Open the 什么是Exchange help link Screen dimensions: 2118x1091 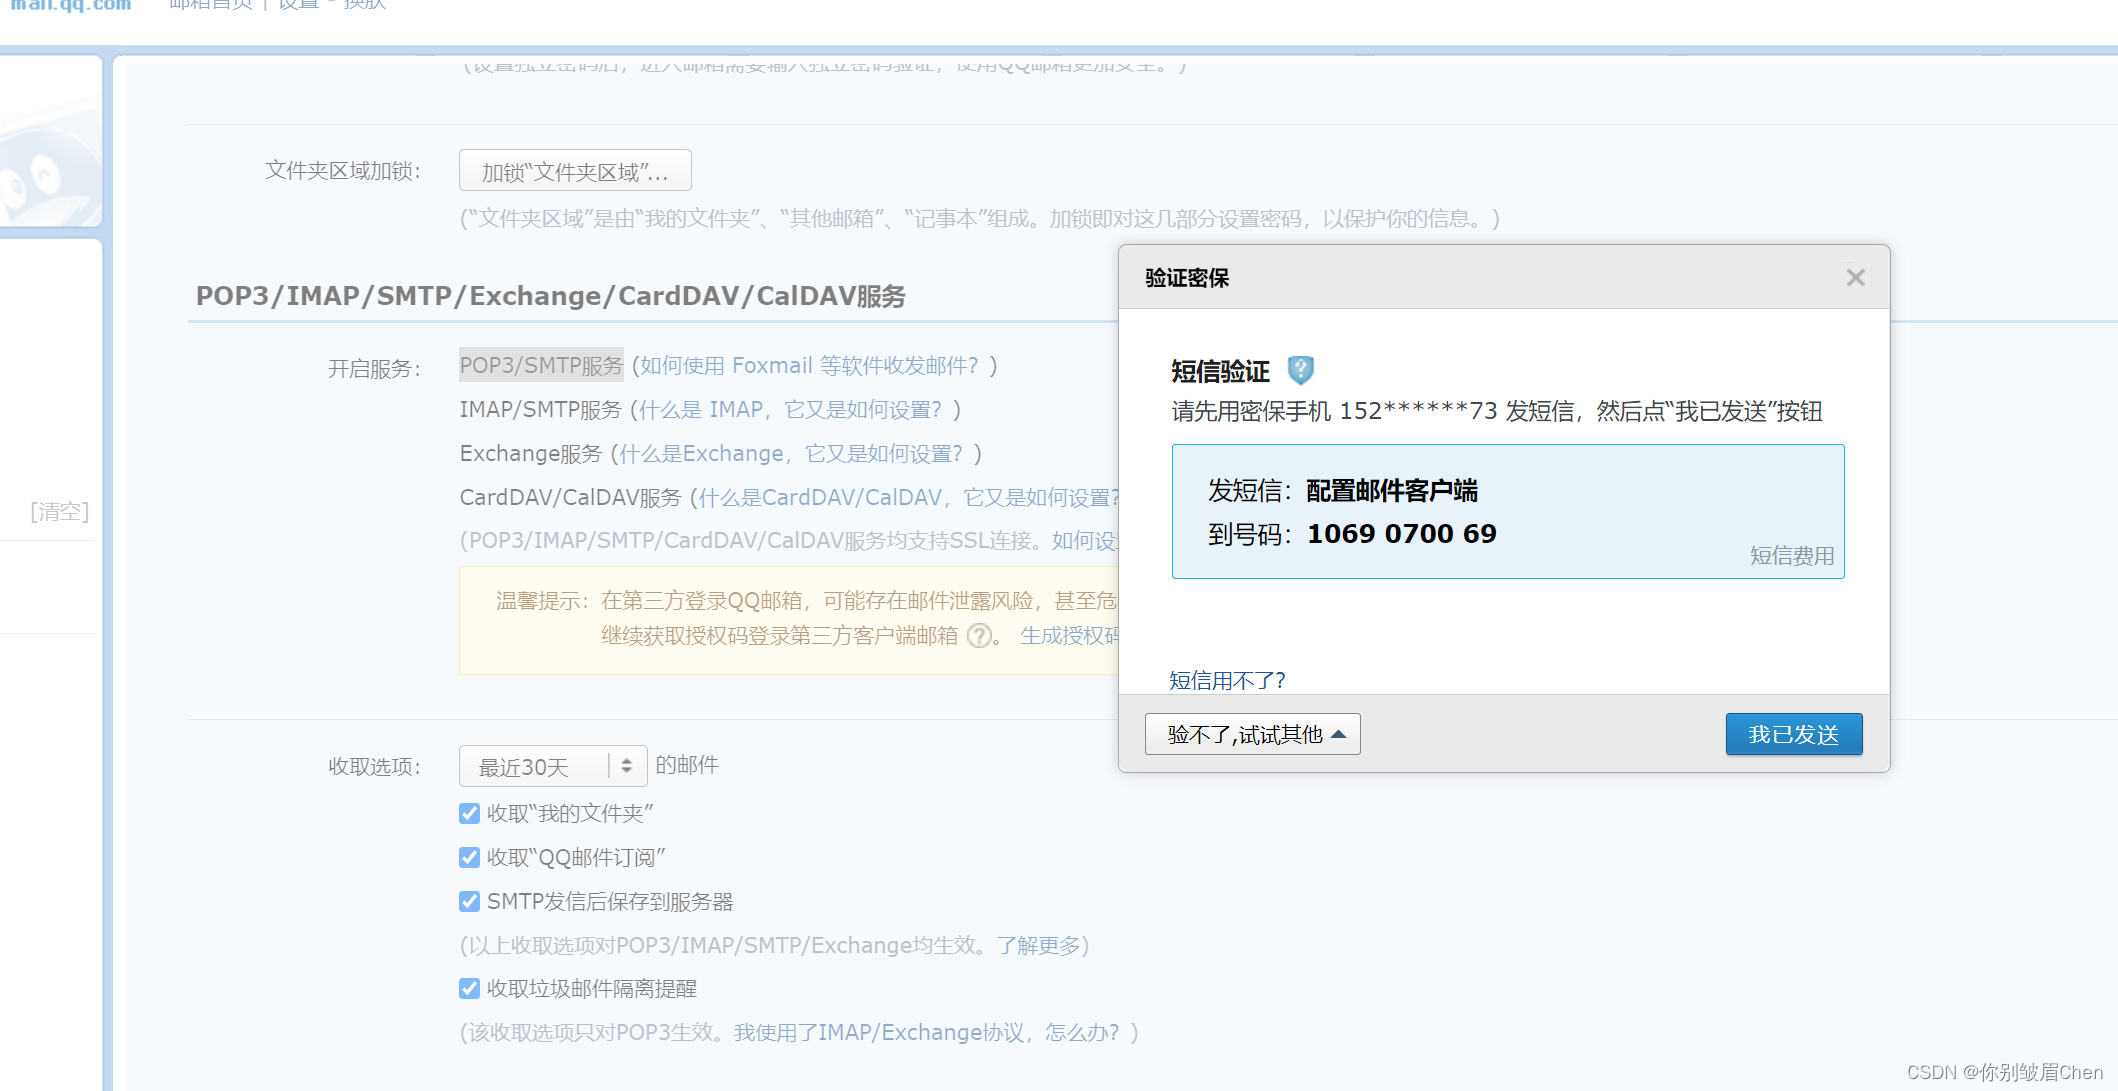[x=791, y=454]
